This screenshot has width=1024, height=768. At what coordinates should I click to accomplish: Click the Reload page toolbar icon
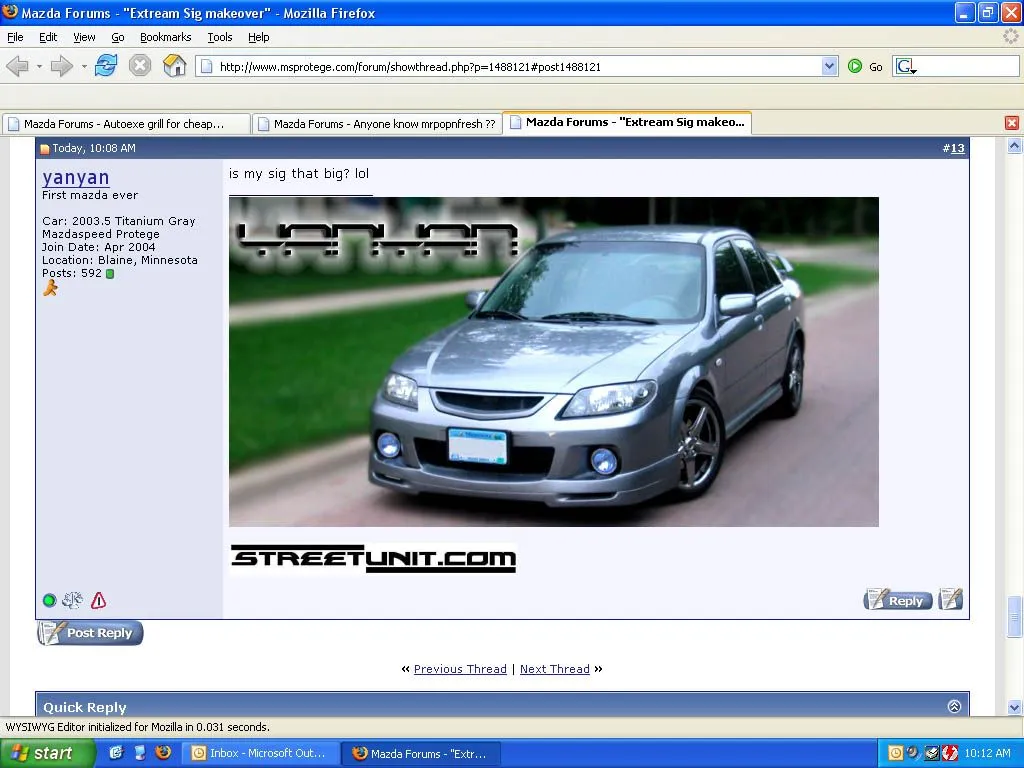pos(106,66)
